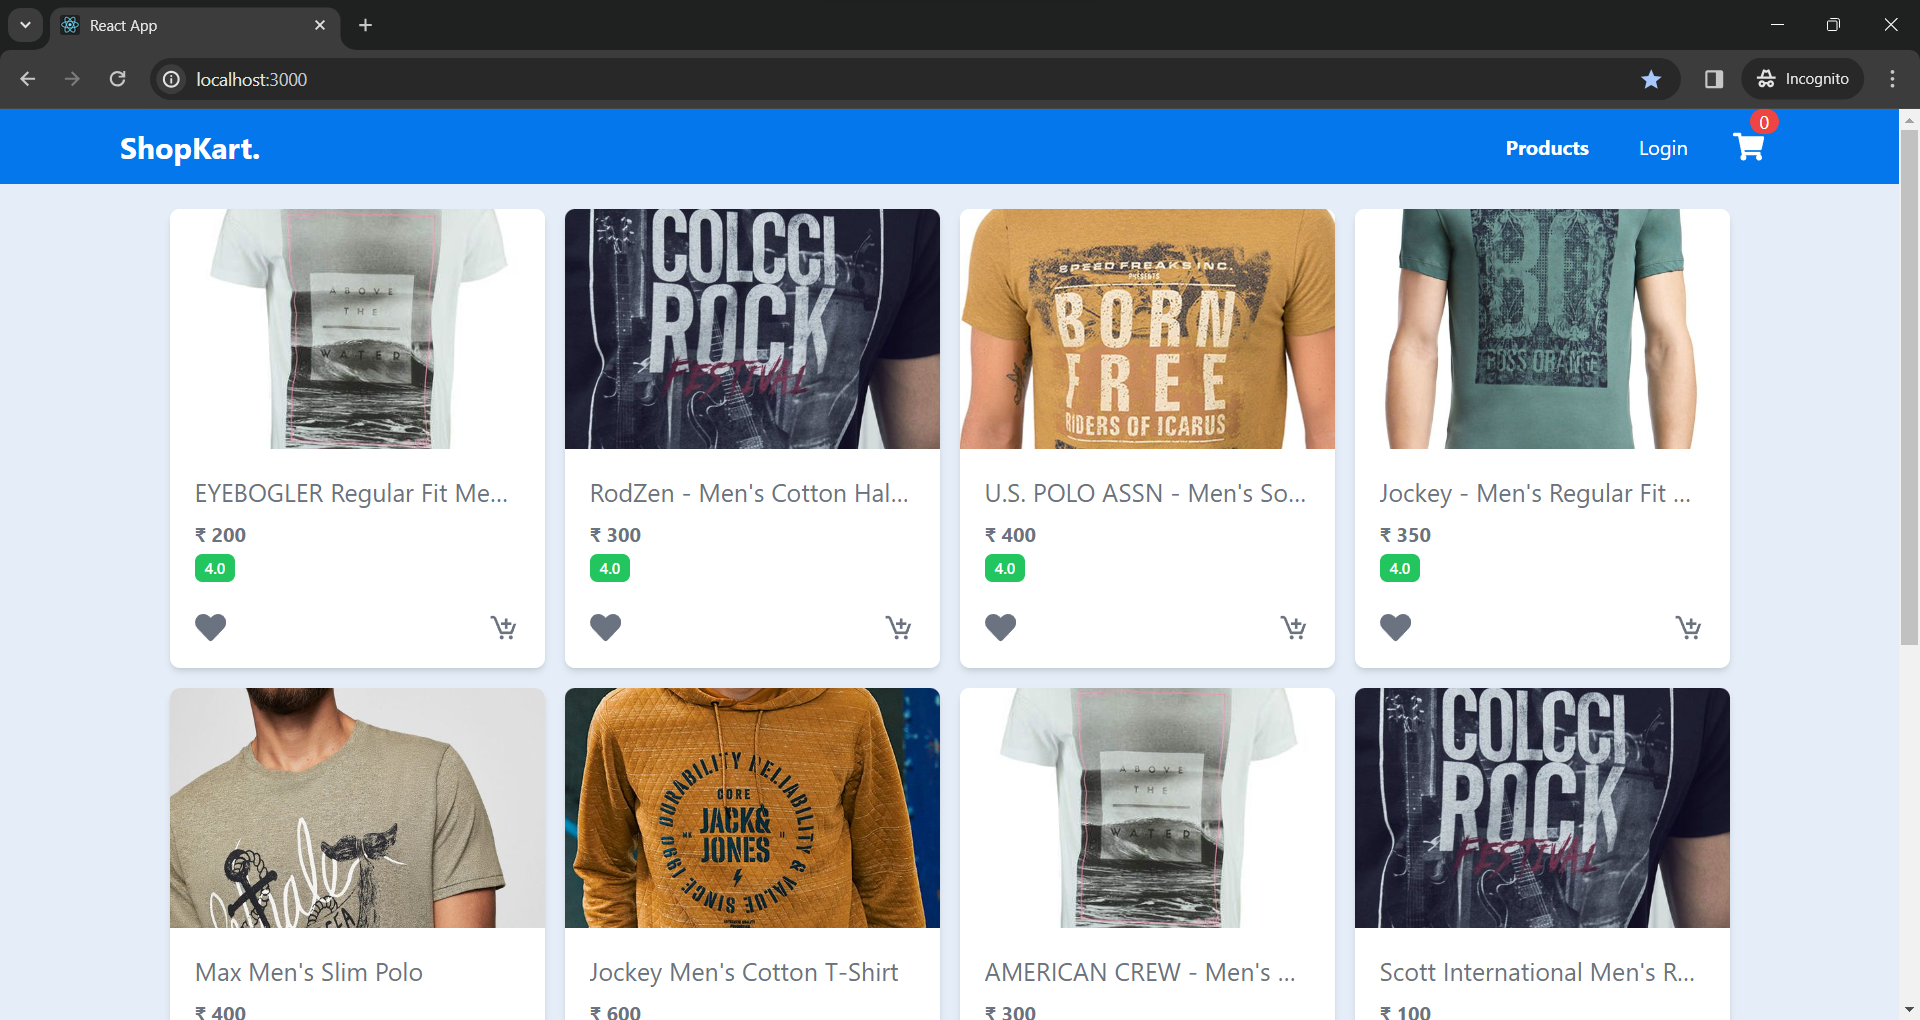Click the Incognito profile indicator
This screenshot has width=1920, height=1020.
coord(1803,79)
